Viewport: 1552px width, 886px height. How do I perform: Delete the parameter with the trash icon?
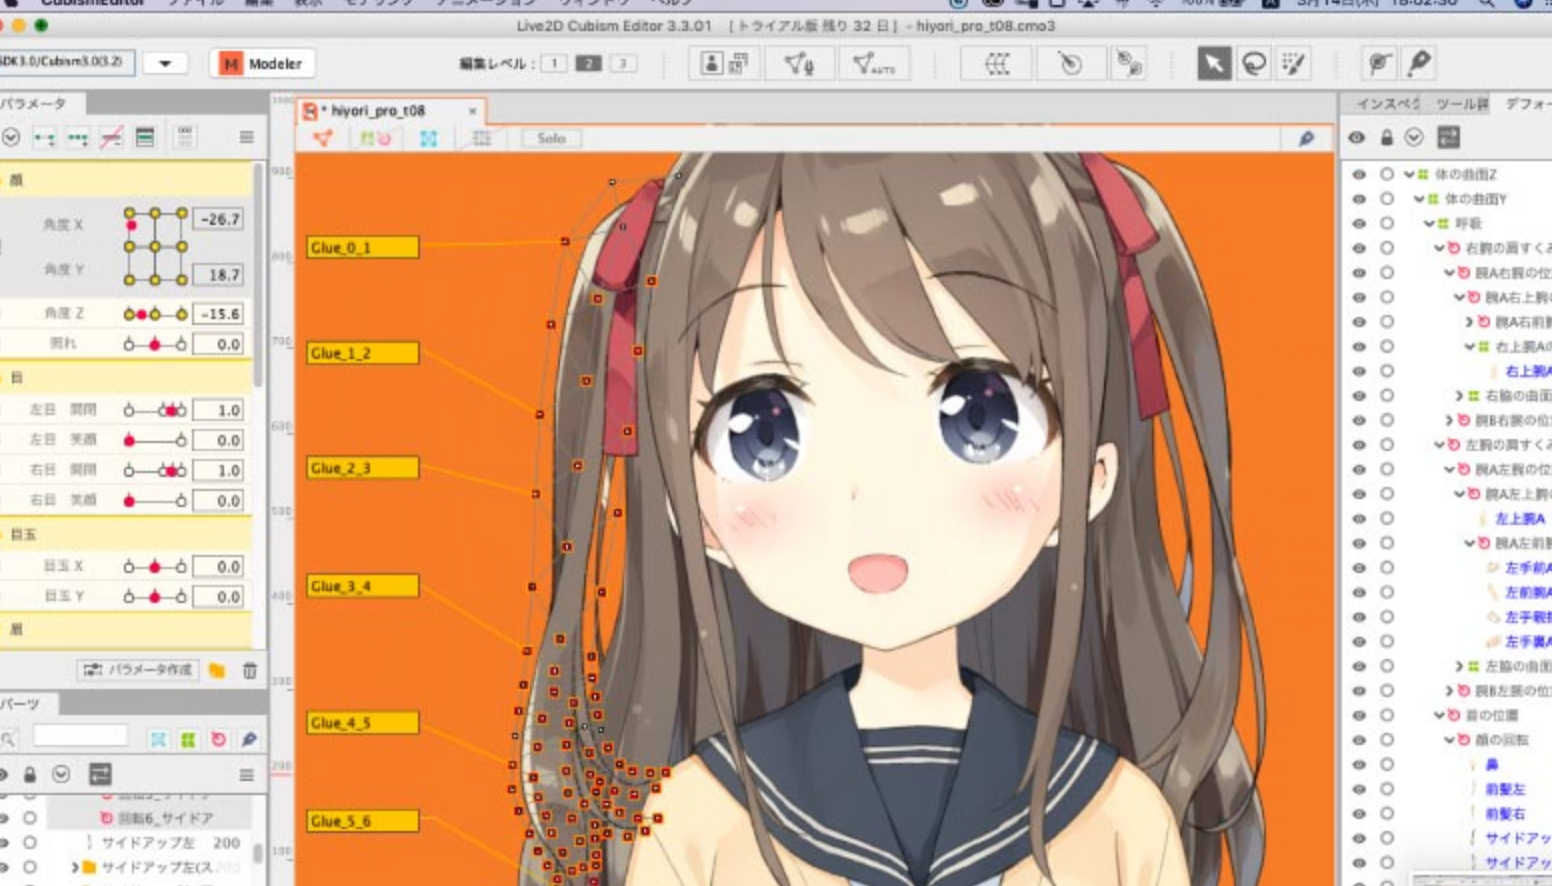(x=249, y=670)
